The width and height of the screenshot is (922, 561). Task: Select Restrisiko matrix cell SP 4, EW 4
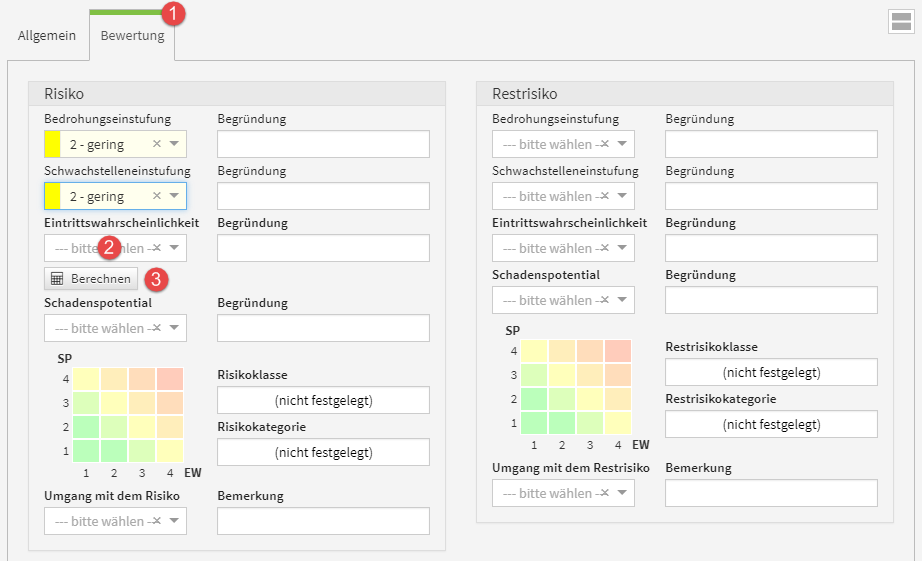point(618,350)
